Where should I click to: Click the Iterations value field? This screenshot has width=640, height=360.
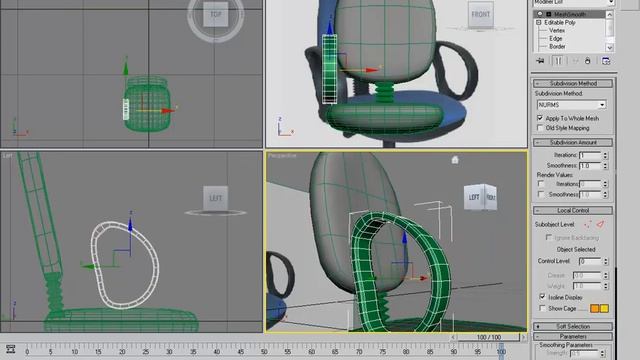coord(590,155)
